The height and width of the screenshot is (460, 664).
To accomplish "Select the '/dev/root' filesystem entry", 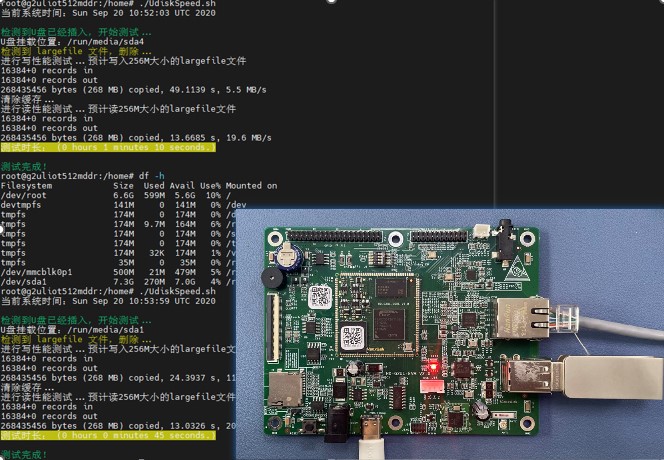I will (24, 196).
